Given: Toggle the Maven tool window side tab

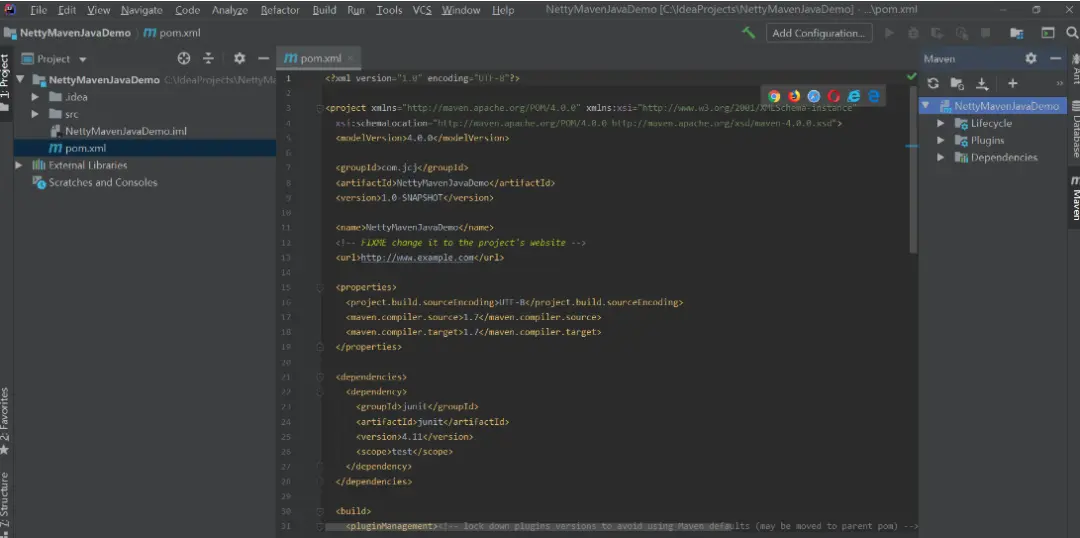Looking at the screenshot, I should point(1074,199).
